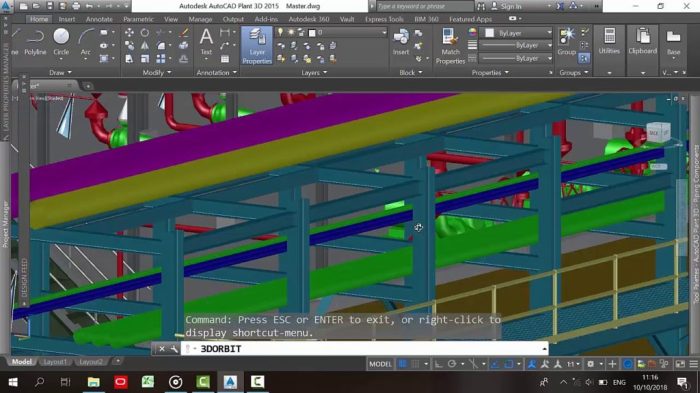Click the Text annotation tool

click(x=206, y=42)
